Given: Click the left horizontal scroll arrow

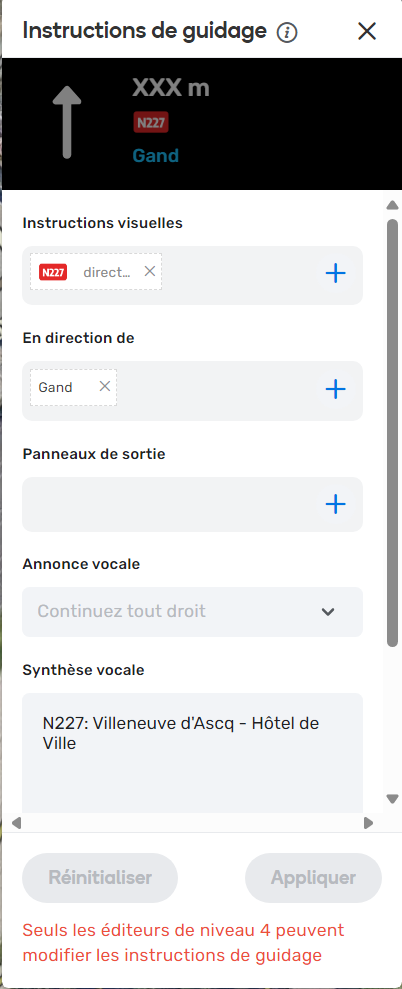Looking at the screenshot, I should (x=16, y=822).
